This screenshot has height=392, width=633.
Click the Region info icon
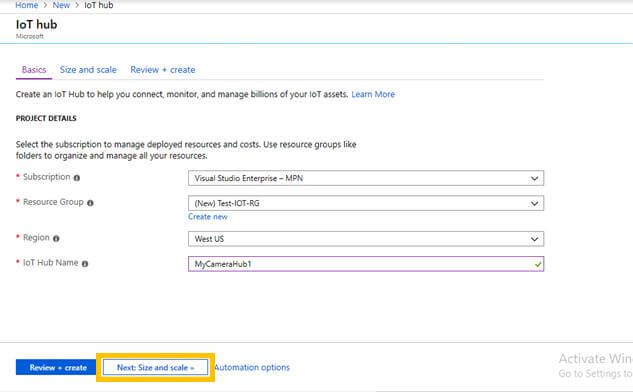pos(56,239)
